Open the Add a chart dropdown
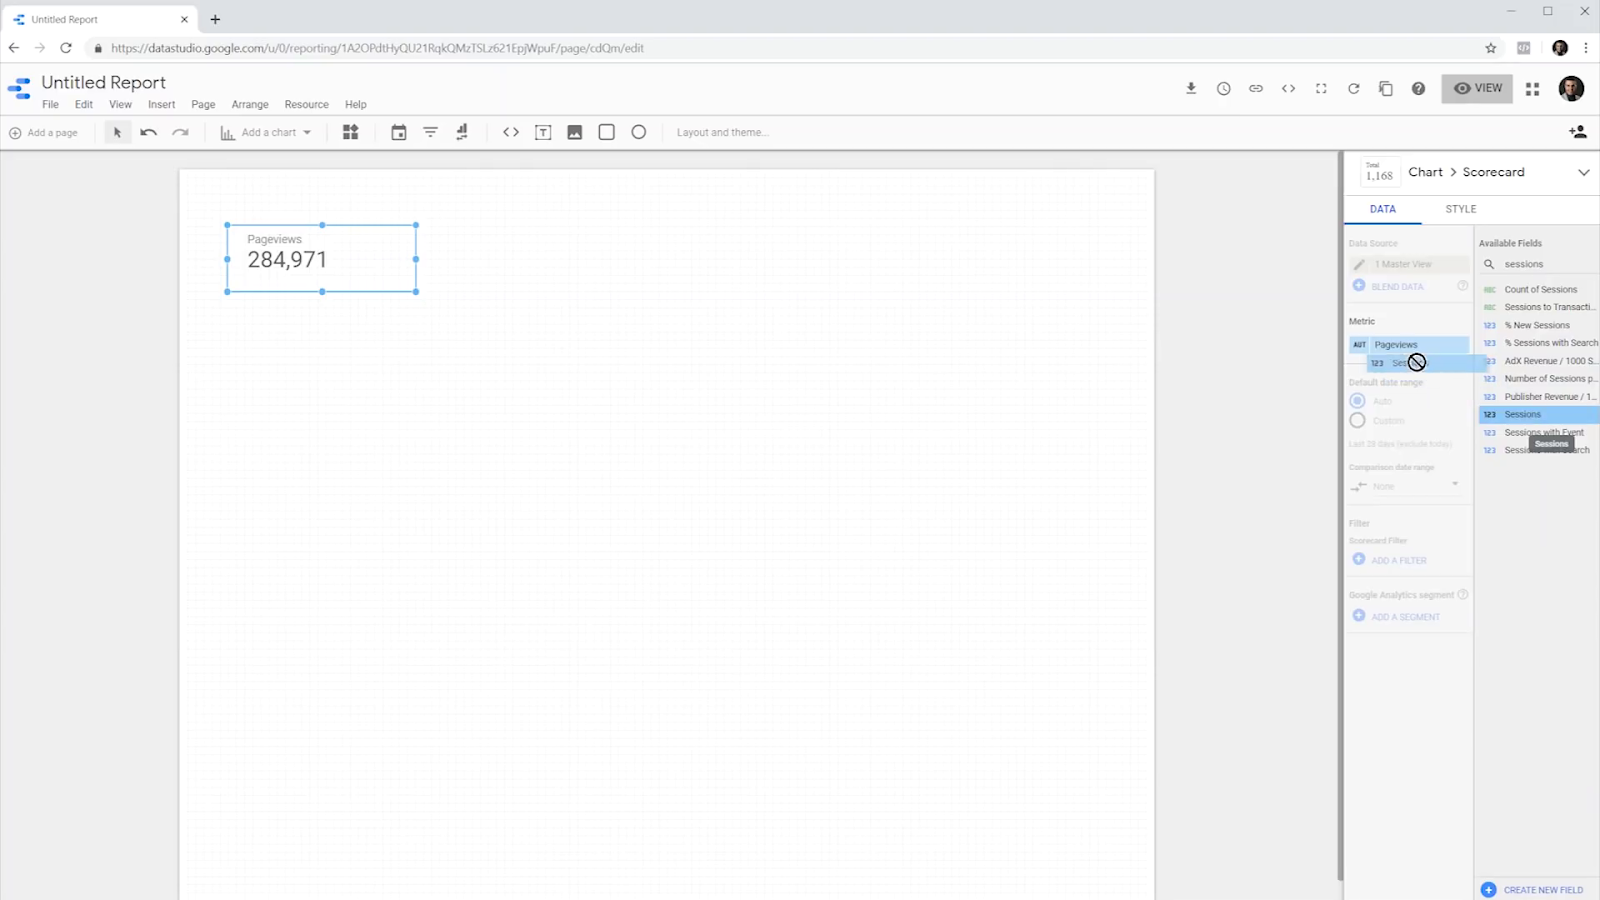Screen dimensions: 1600x900 [266, 132]
